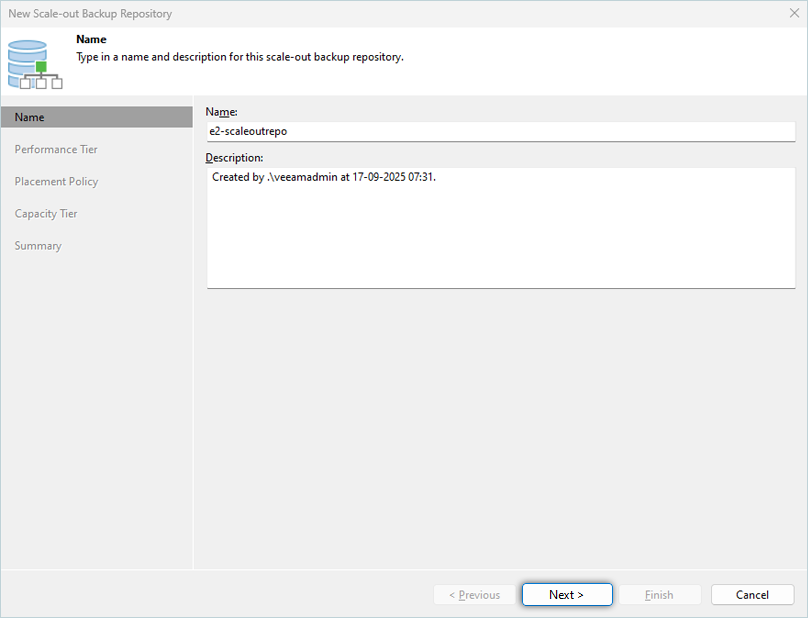This screenshot has height=618, width=808.
Task: Cancel the repository wizard
Action: click(752, 595)
